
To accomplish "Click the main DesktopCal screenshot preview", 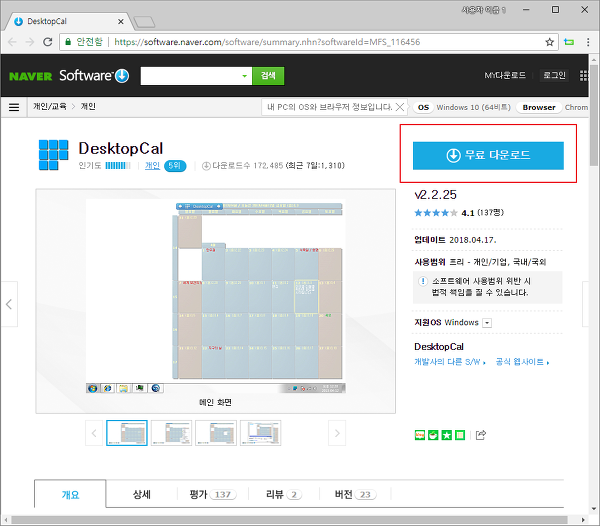I will [215, 296].
